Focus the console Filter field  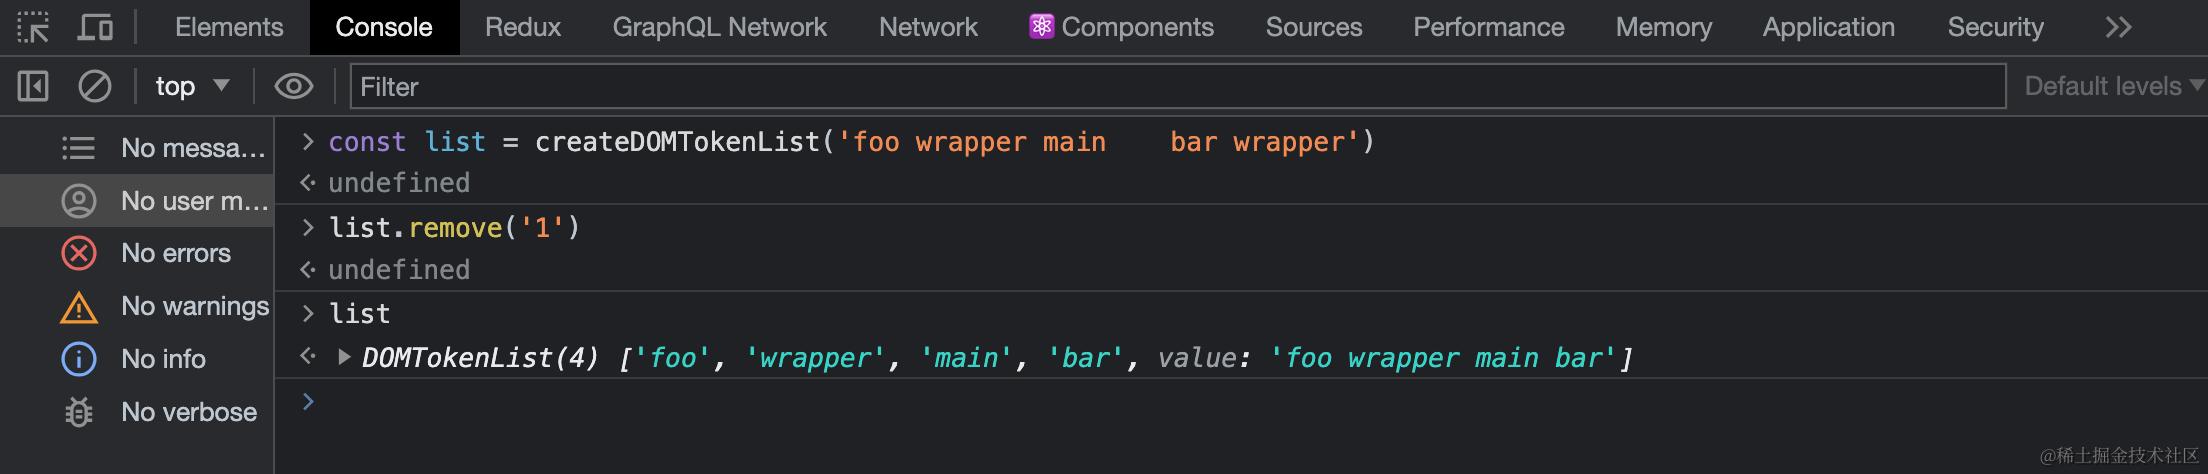[x=1178, y=86]
